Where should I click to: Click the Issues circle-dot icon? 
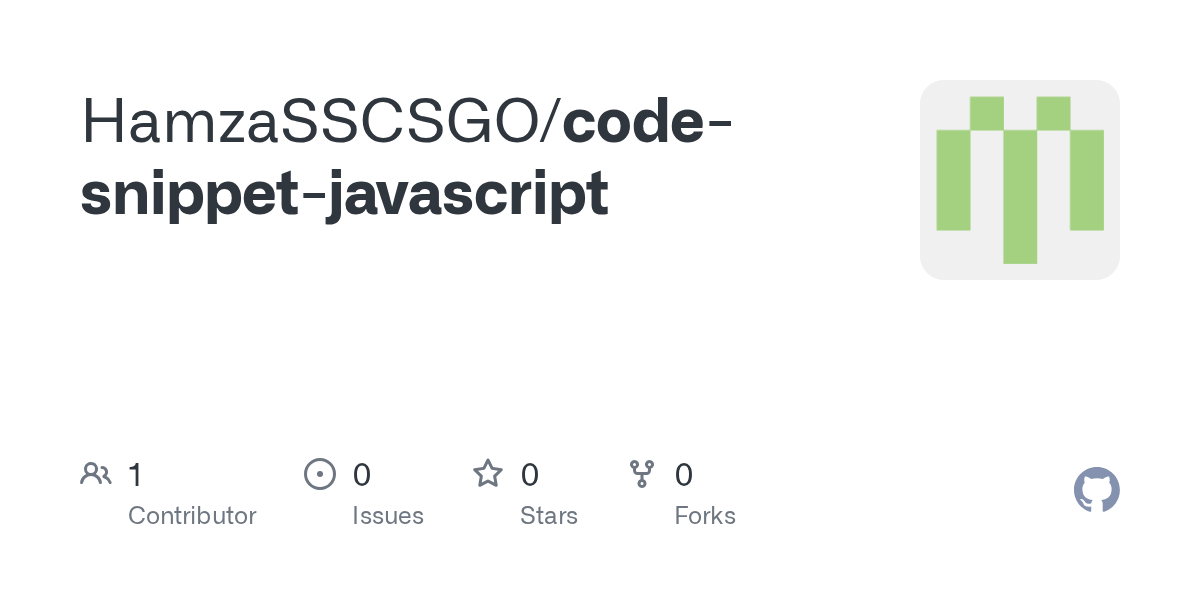[x=319, y=474]
